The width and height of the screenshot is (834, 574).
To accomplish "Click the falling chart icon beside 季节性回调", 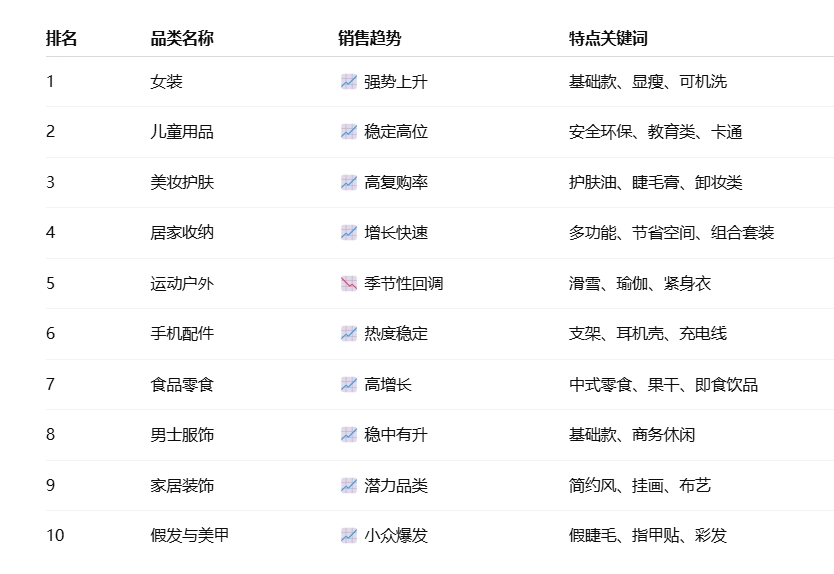I will click(x=349, y=284).
